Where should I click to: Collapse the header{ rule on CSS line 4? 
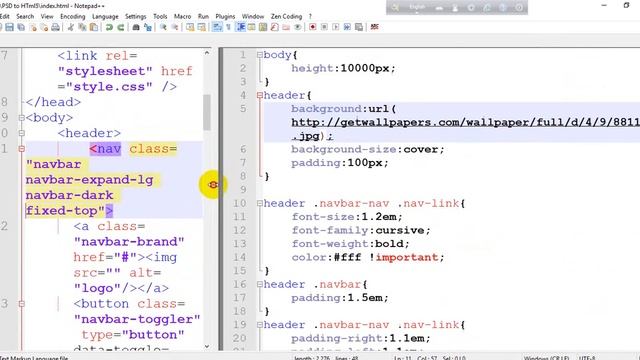(260, 95)
